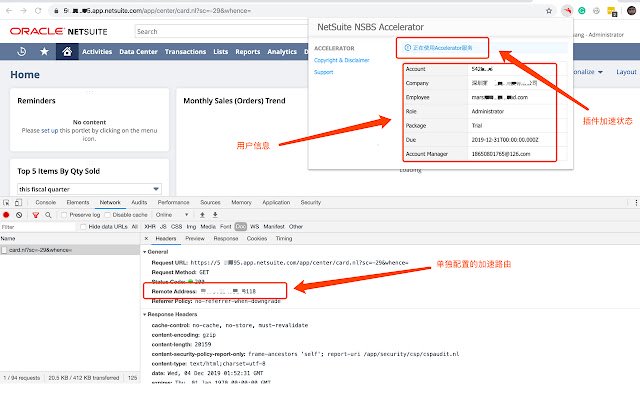Switch to the Elements tab
The width and height of the screenshot is (640, 400).
(x=78, y=202)
